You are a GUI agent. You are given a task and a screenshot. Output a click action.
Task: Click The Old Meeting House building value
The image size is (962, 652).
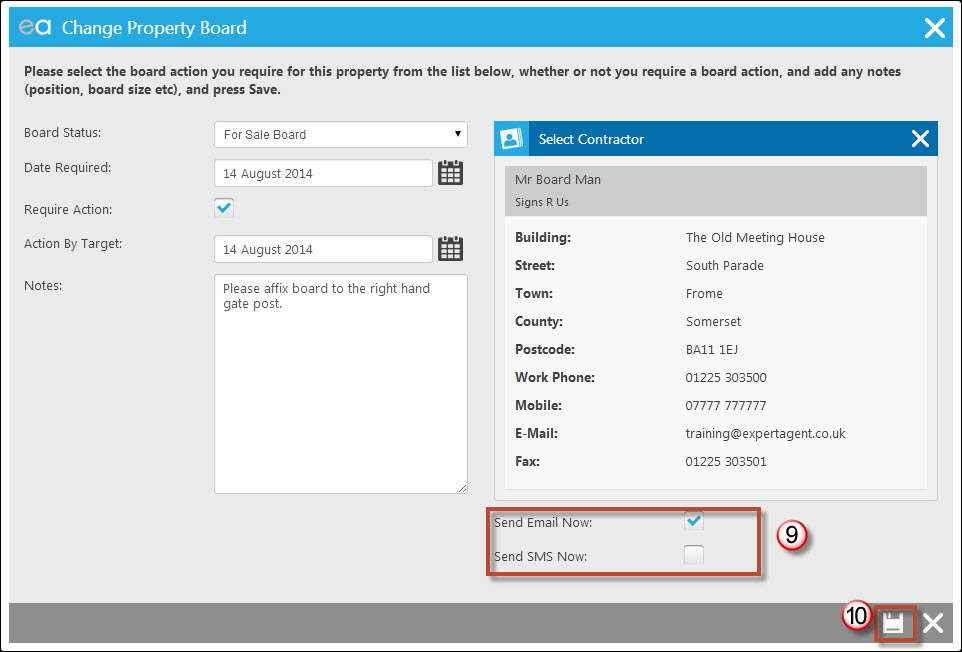(755, 237)
